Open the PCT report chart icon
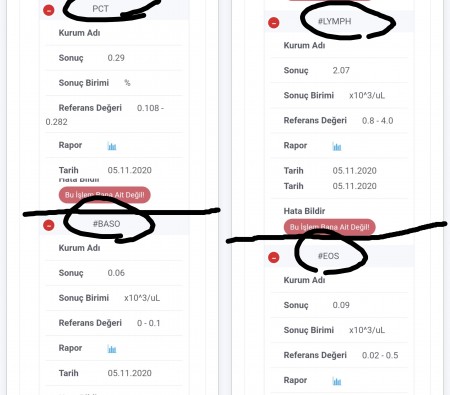 (112, 146)
